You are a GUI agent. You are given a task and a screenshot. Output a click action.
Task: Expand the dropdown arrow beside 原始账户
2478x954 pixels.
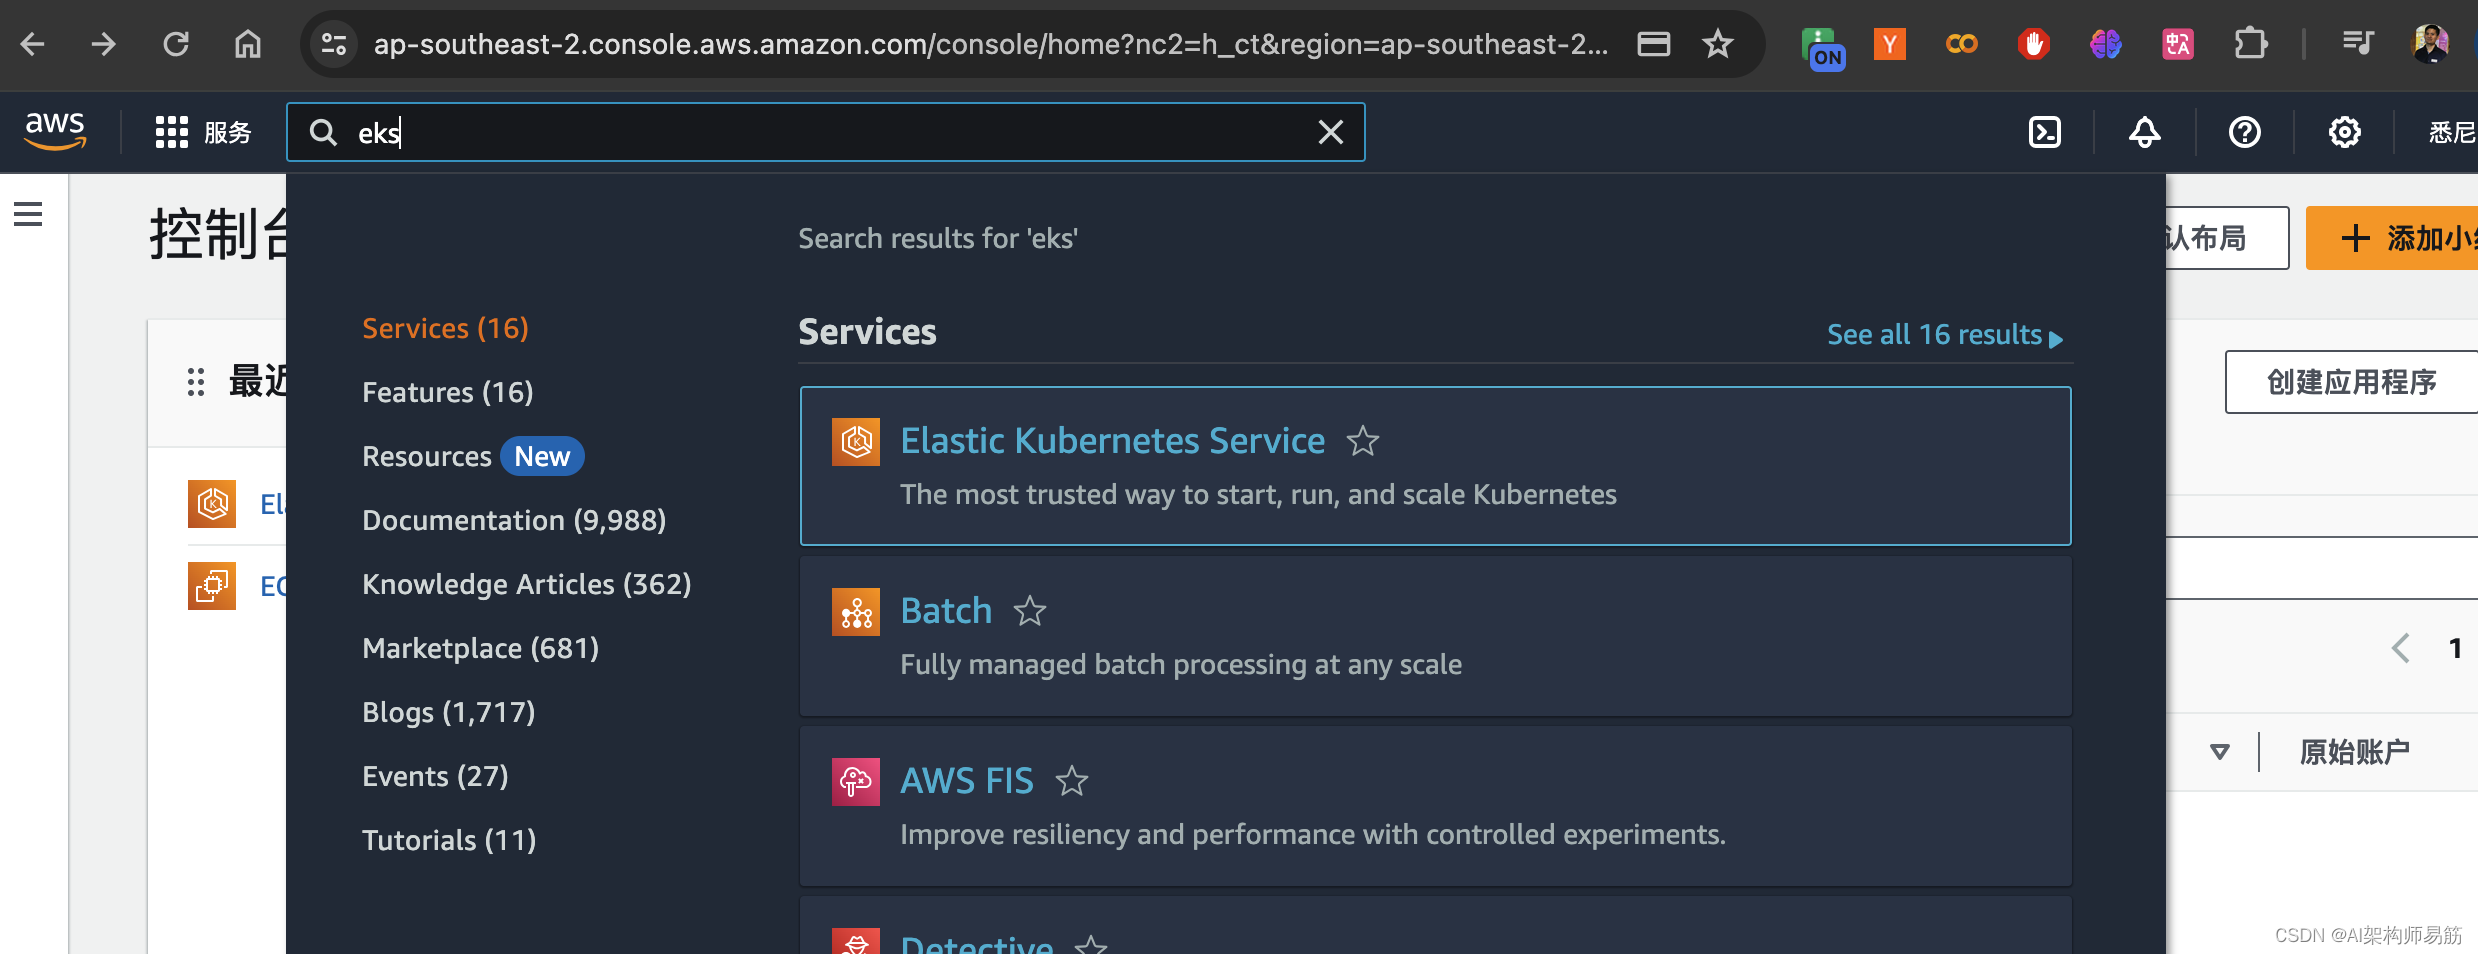click(x=2219, y=752)
